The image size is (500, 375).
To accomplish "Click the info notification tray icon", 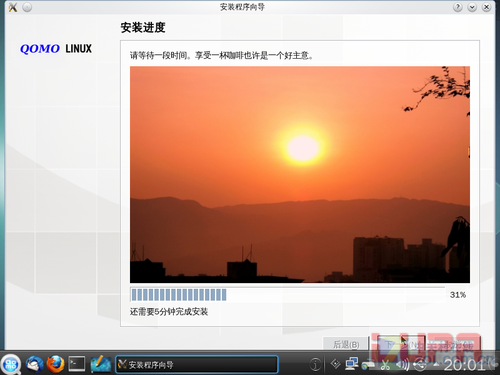I will 315,364.
